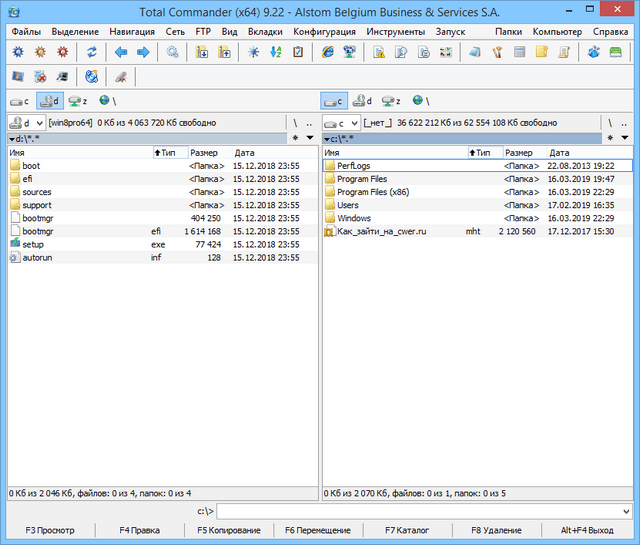Click the paper scroll toolbar icon
Viewport: 640px width, 545px height.
pos(564,52)
